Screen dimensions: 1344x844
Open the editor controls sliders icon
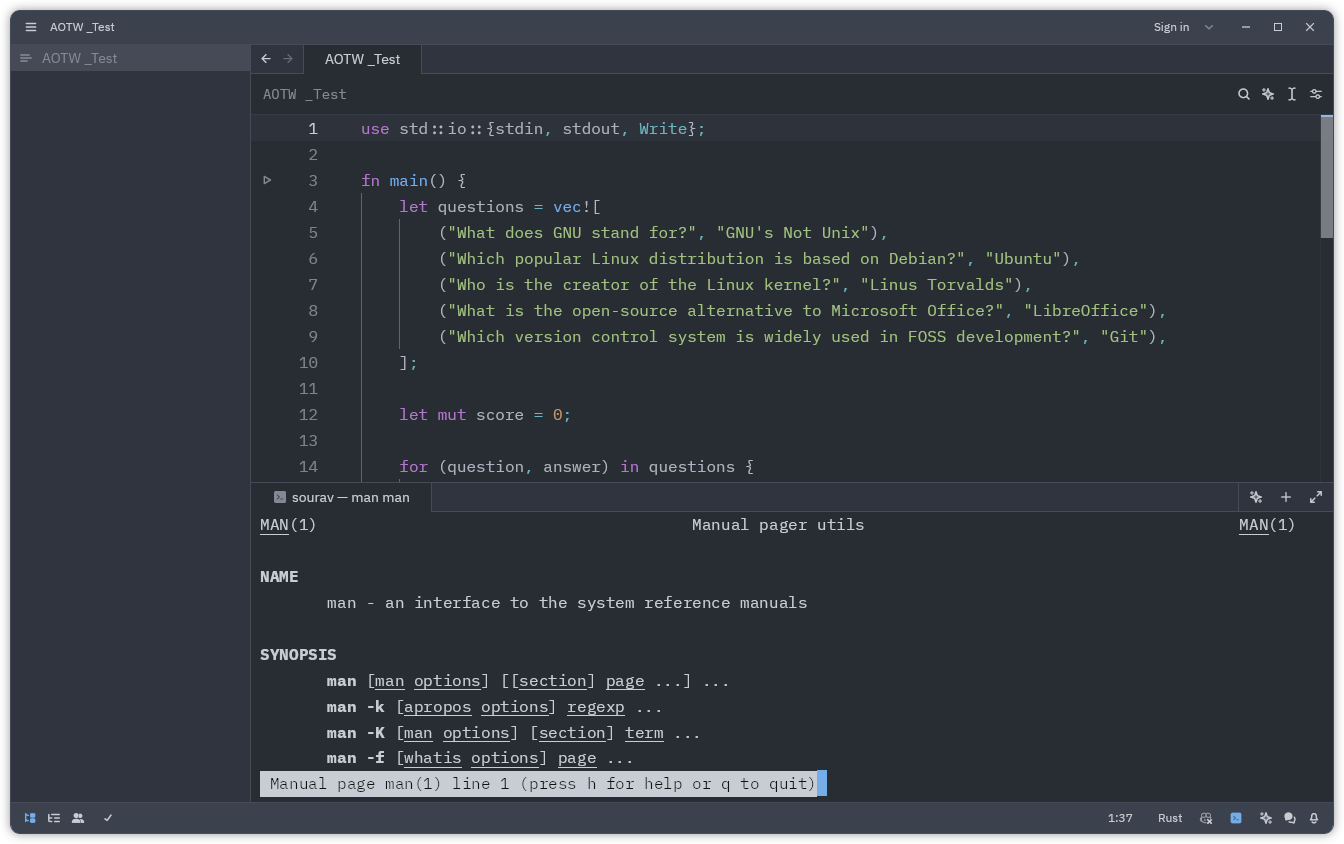[x=1315, y=93]
